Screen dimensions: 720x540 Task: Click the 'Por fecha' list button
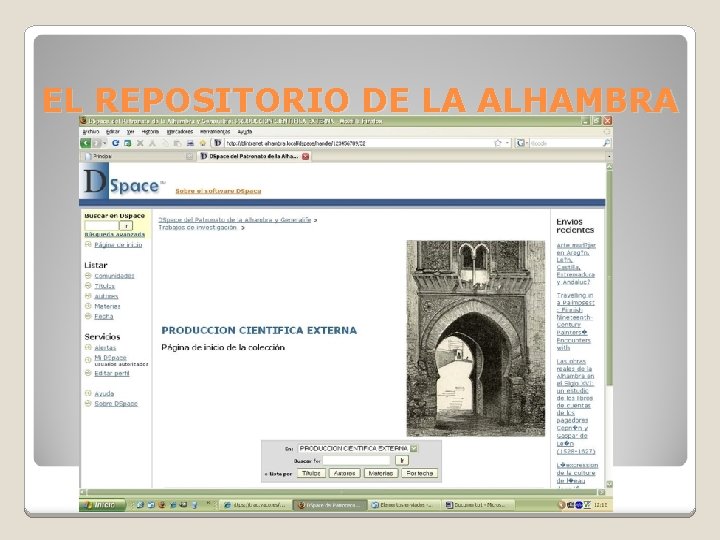[x=420, y=473]
